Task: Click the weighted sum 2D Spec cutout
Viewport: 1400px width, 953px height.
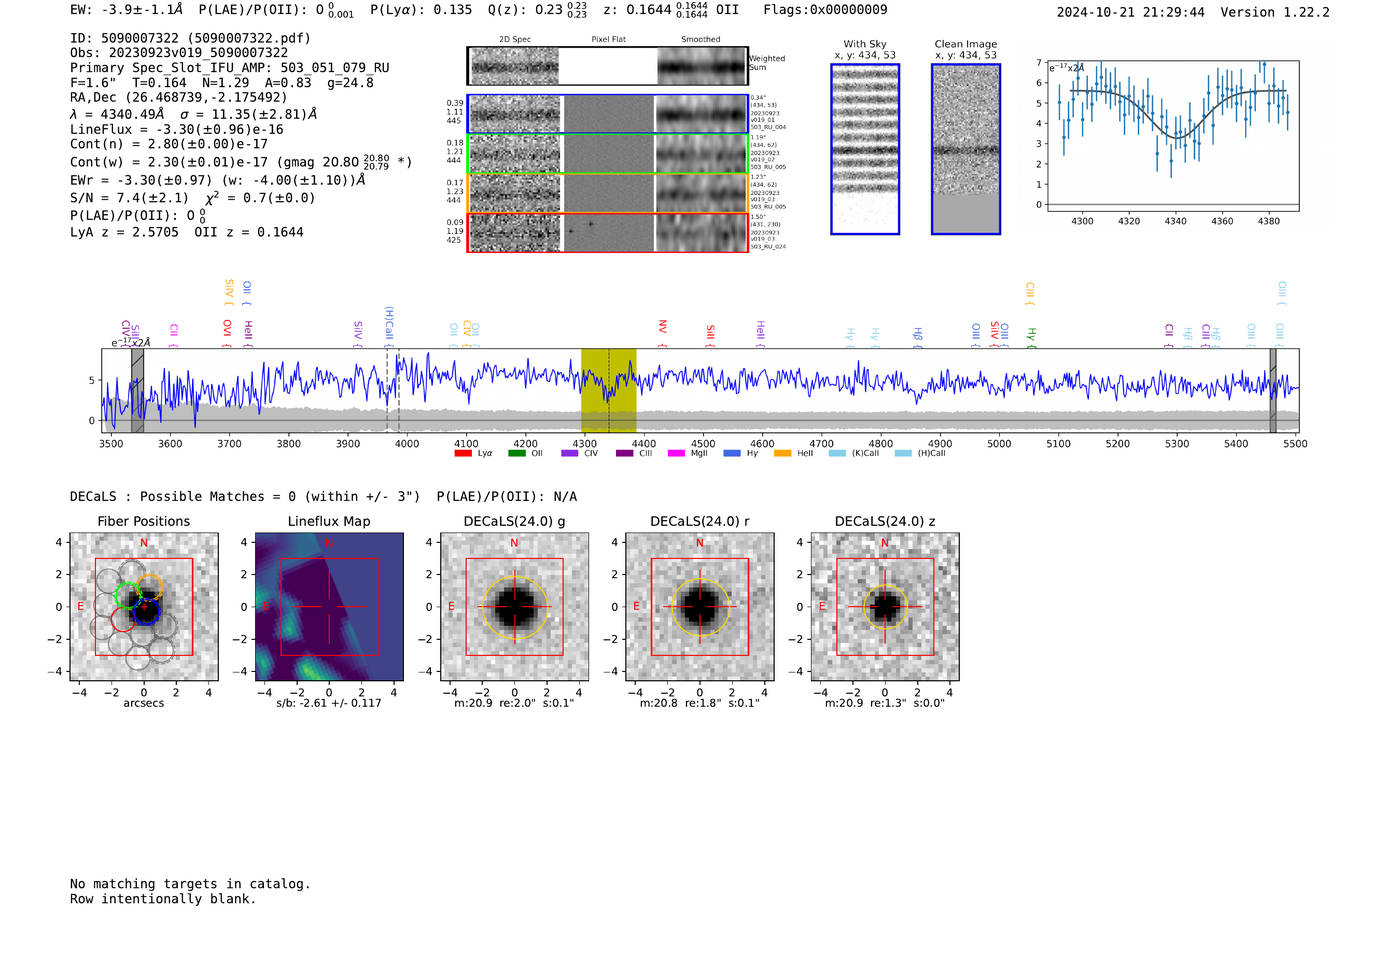Action: (x=515, y=66)
